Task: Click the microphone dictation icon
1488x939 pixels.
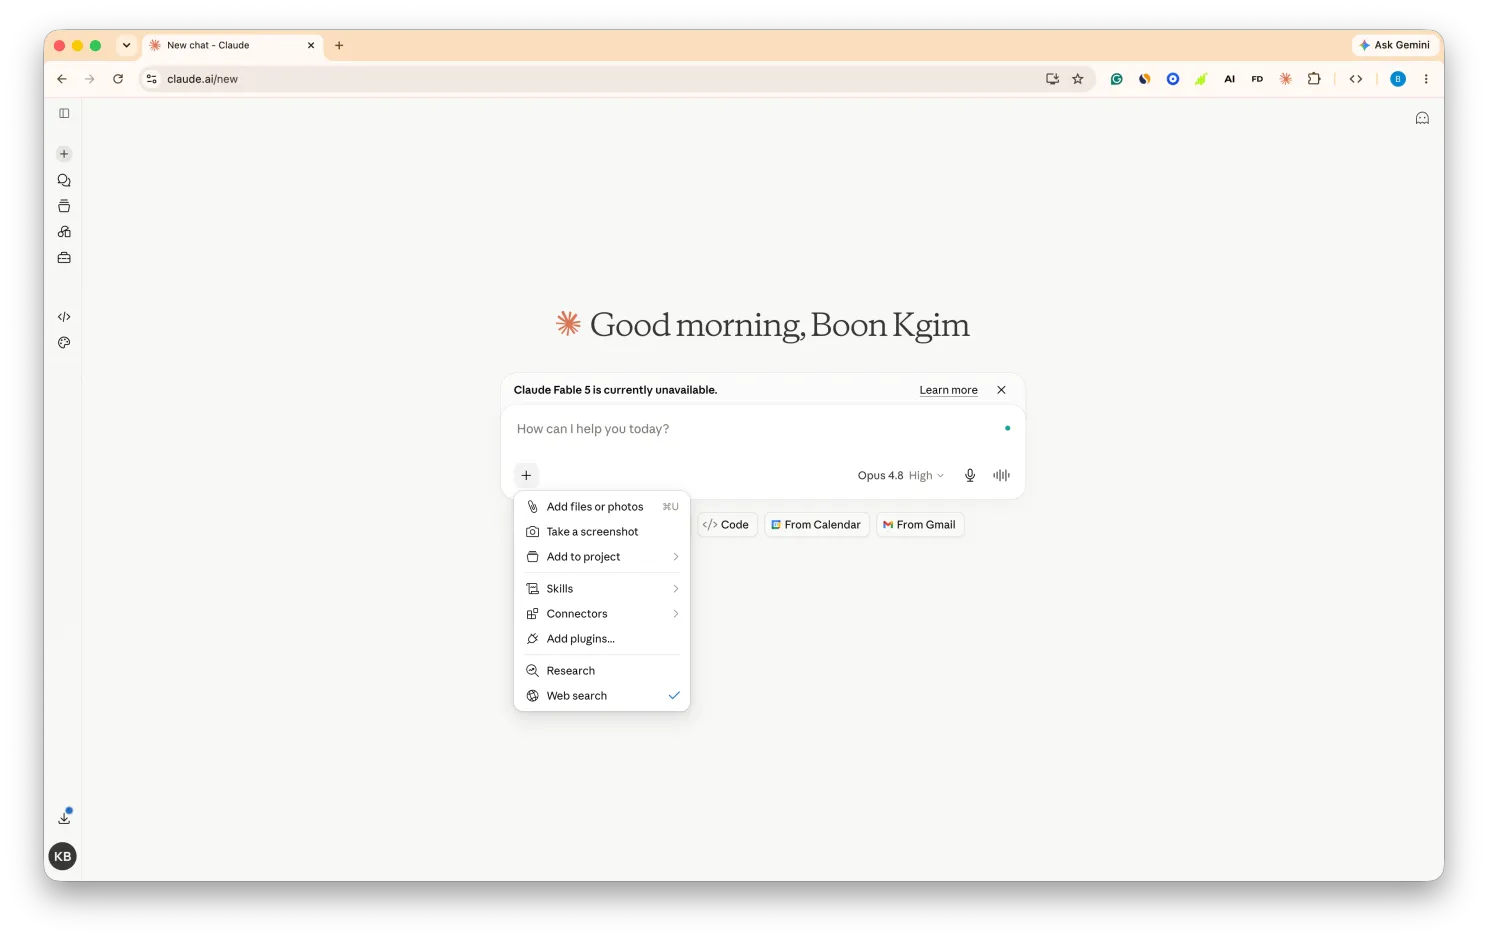Action: click(x=970, y=475)
